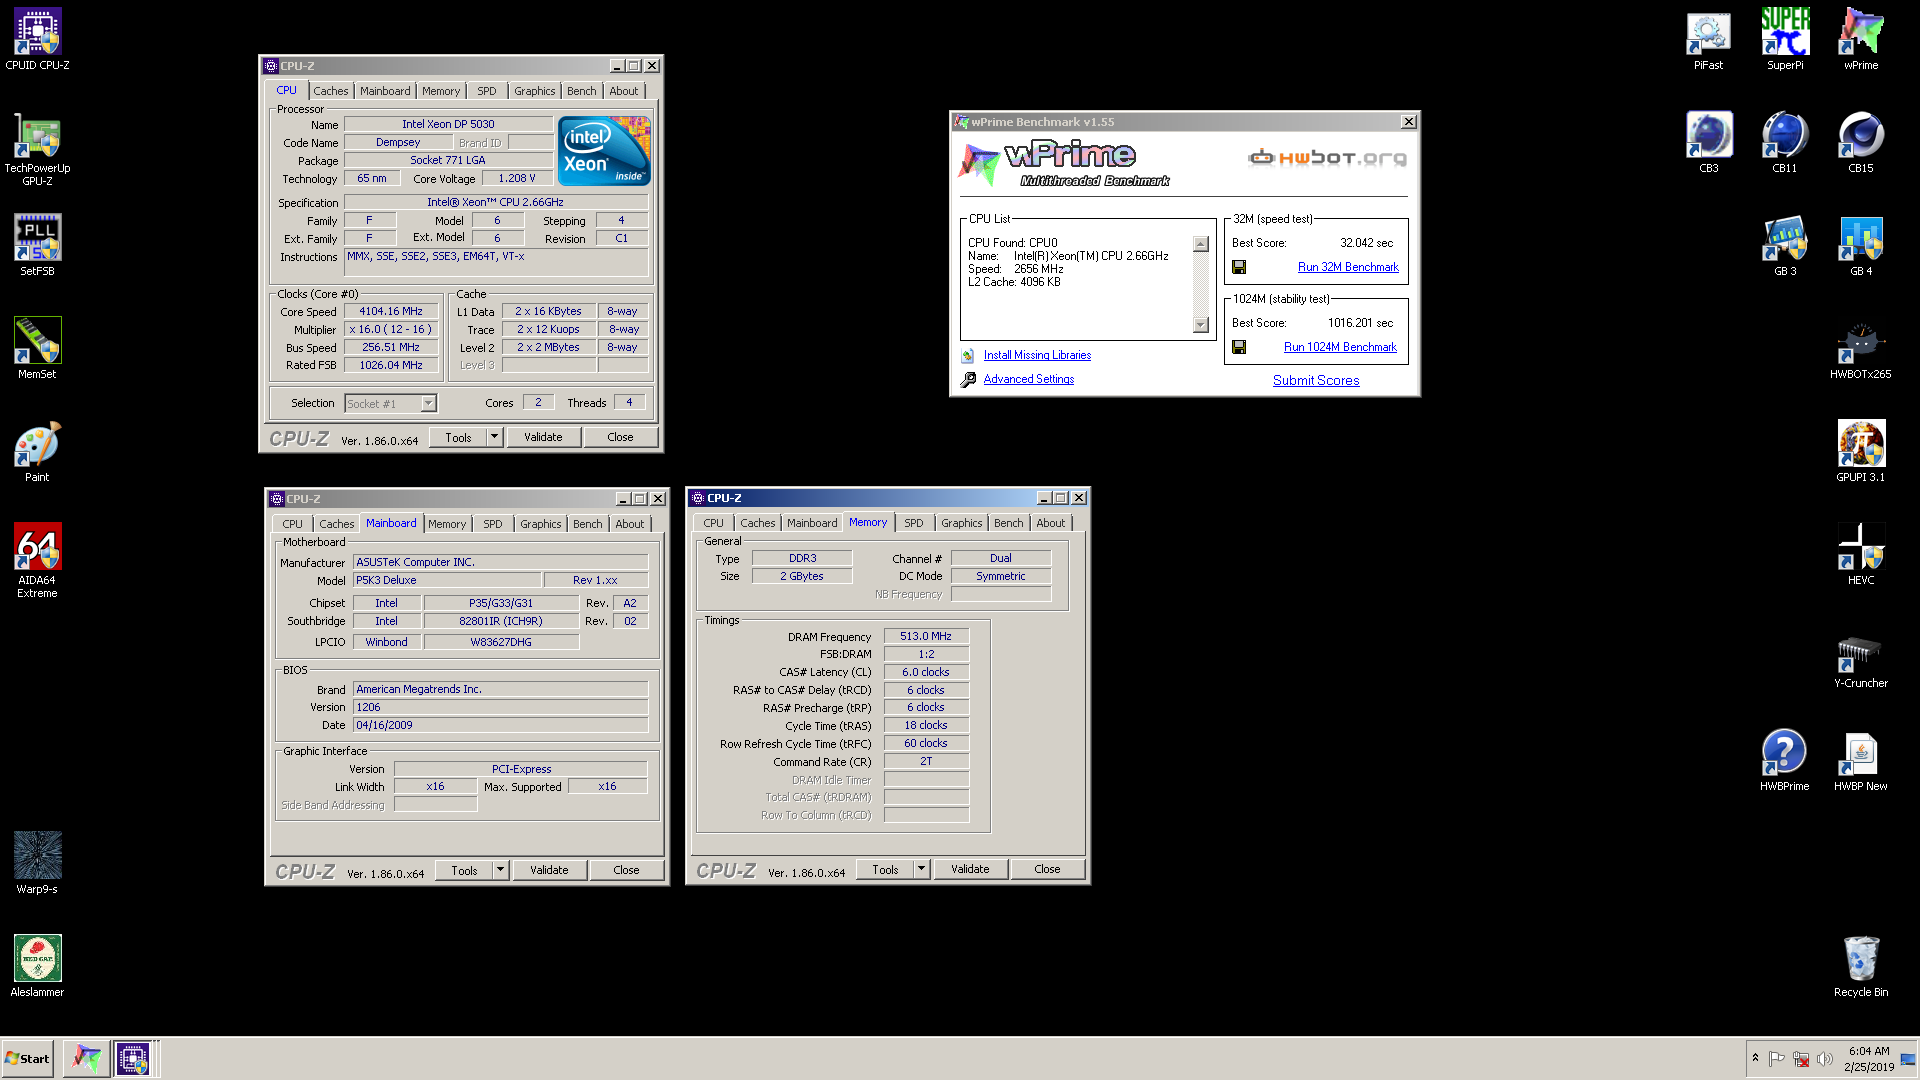Open the CPUID CPU-Z desktop shortcut

tap(37, 40)
